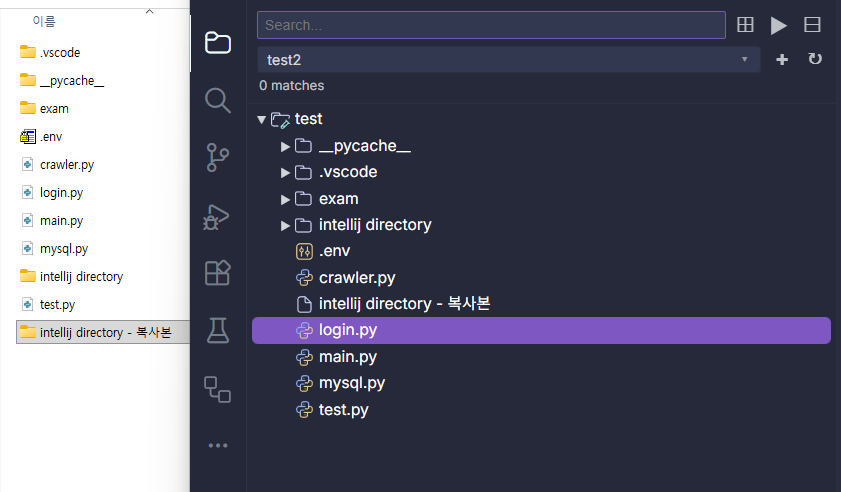Select __pycache__ in file explorer list

coord(72,80)
